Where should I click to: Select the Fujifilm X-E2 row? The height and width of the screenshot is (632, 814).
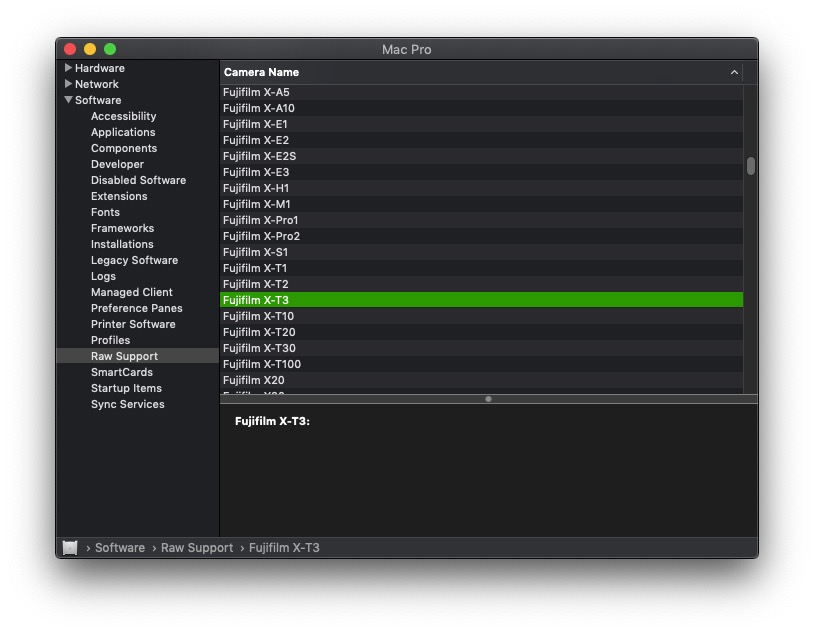click(481, 140)
